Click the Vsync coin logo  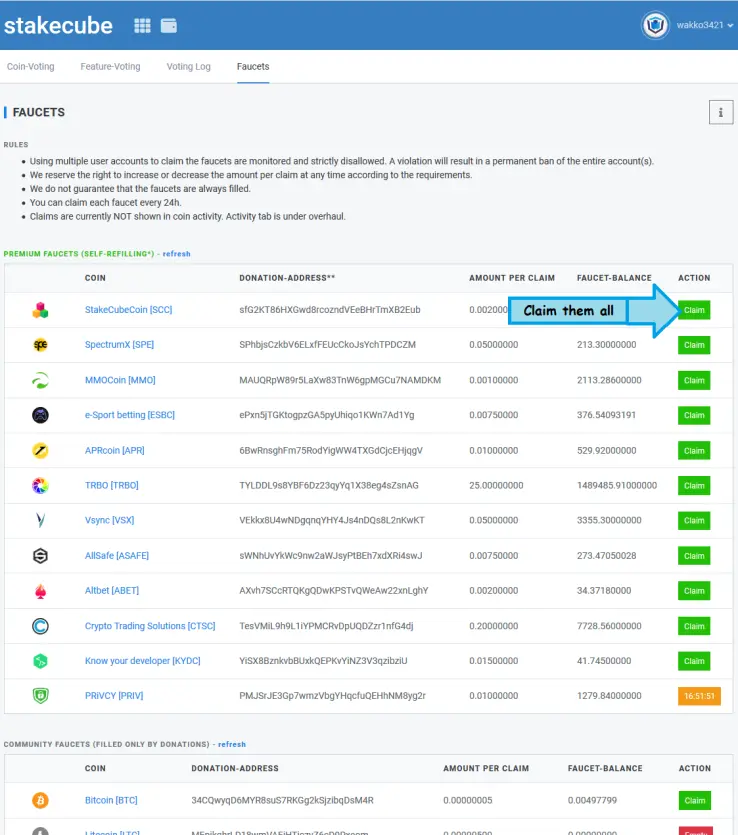(40, 520)
